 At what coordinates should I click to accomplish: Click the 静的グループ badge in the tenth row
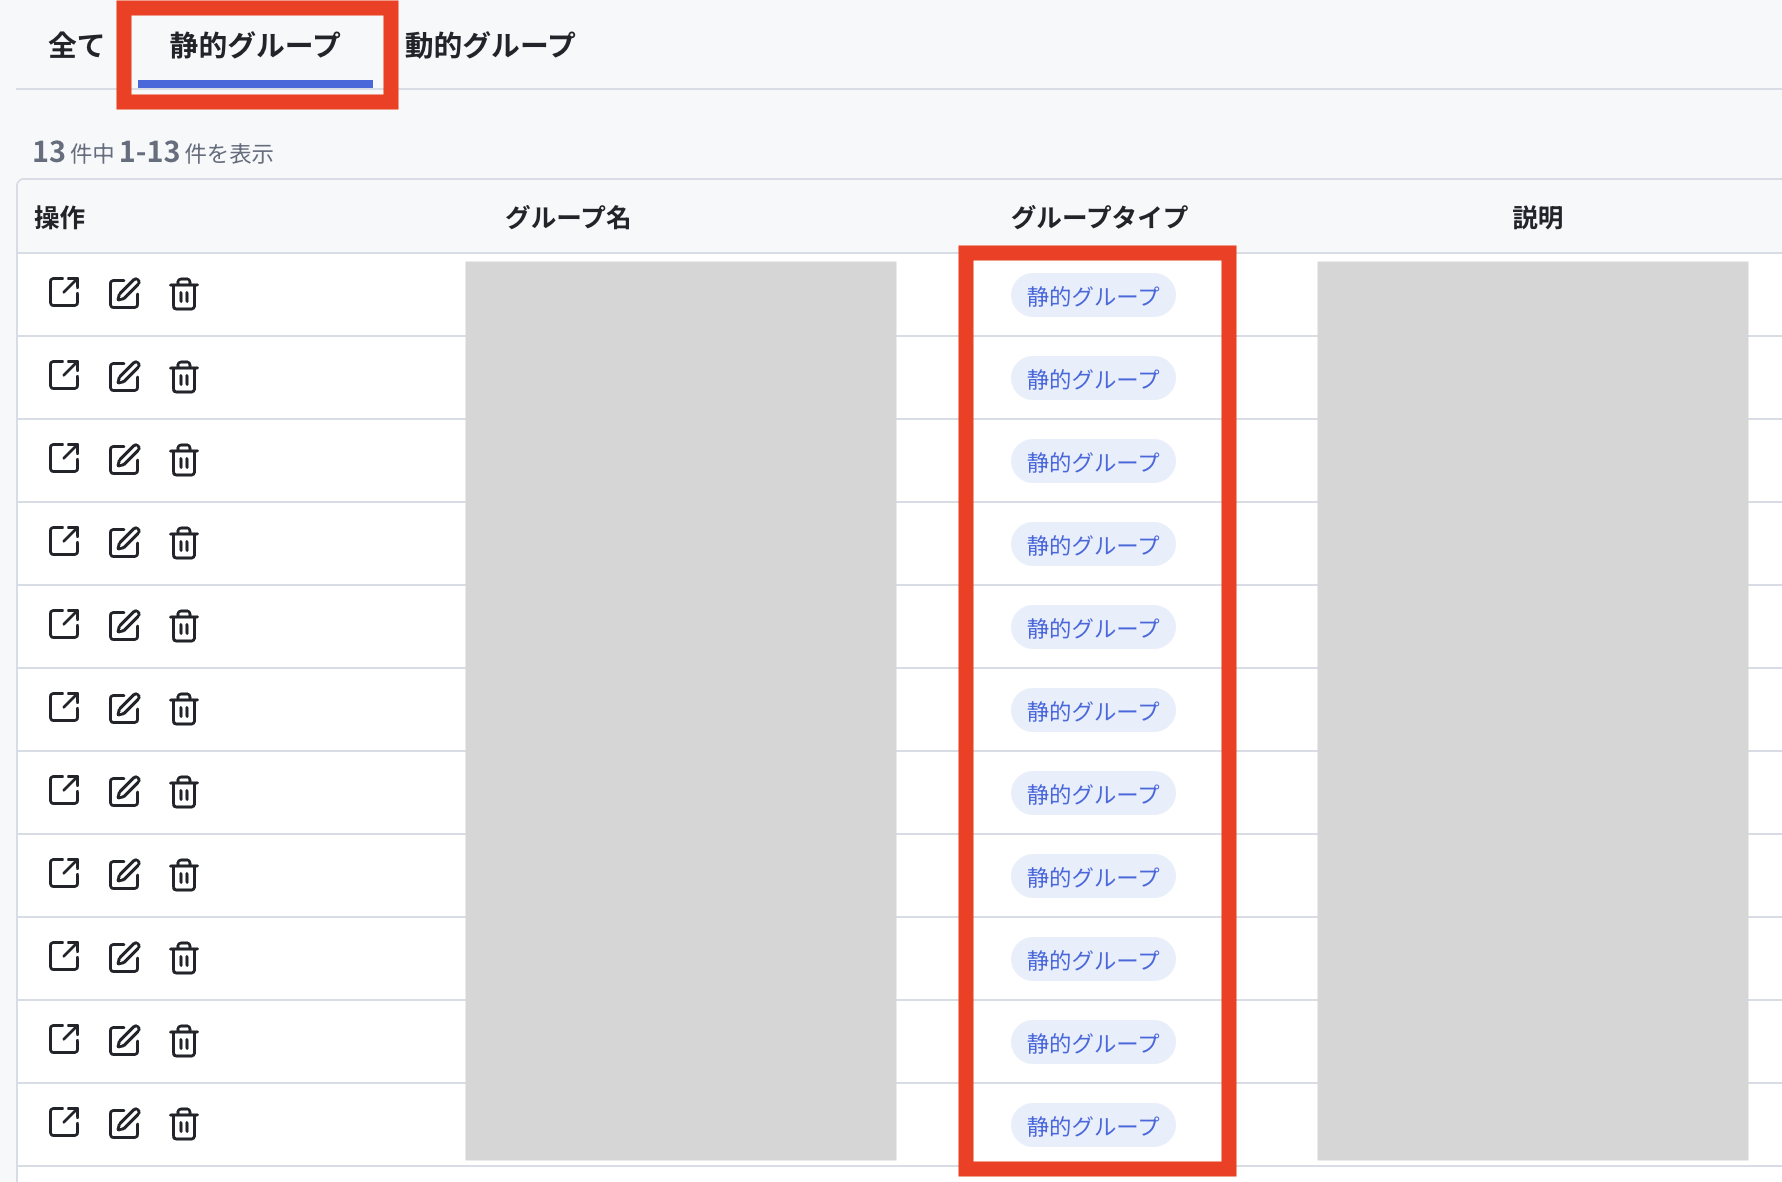[1093, 1043]
